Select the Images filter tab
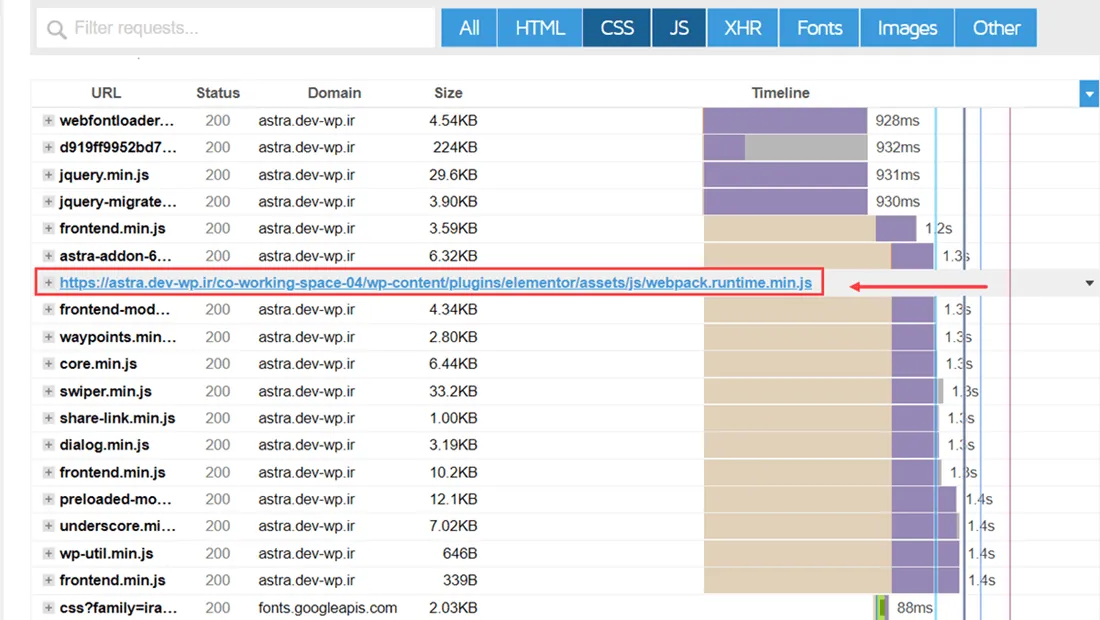 [907, 28]
